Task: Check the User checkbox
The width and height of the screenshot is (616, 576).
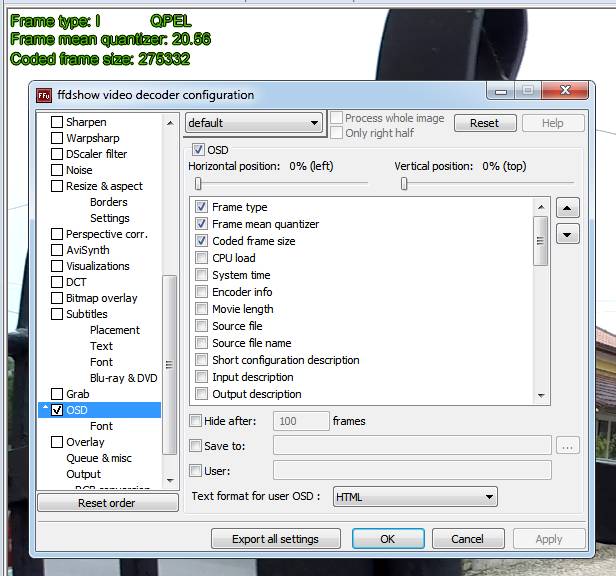Action: point(195,470)
